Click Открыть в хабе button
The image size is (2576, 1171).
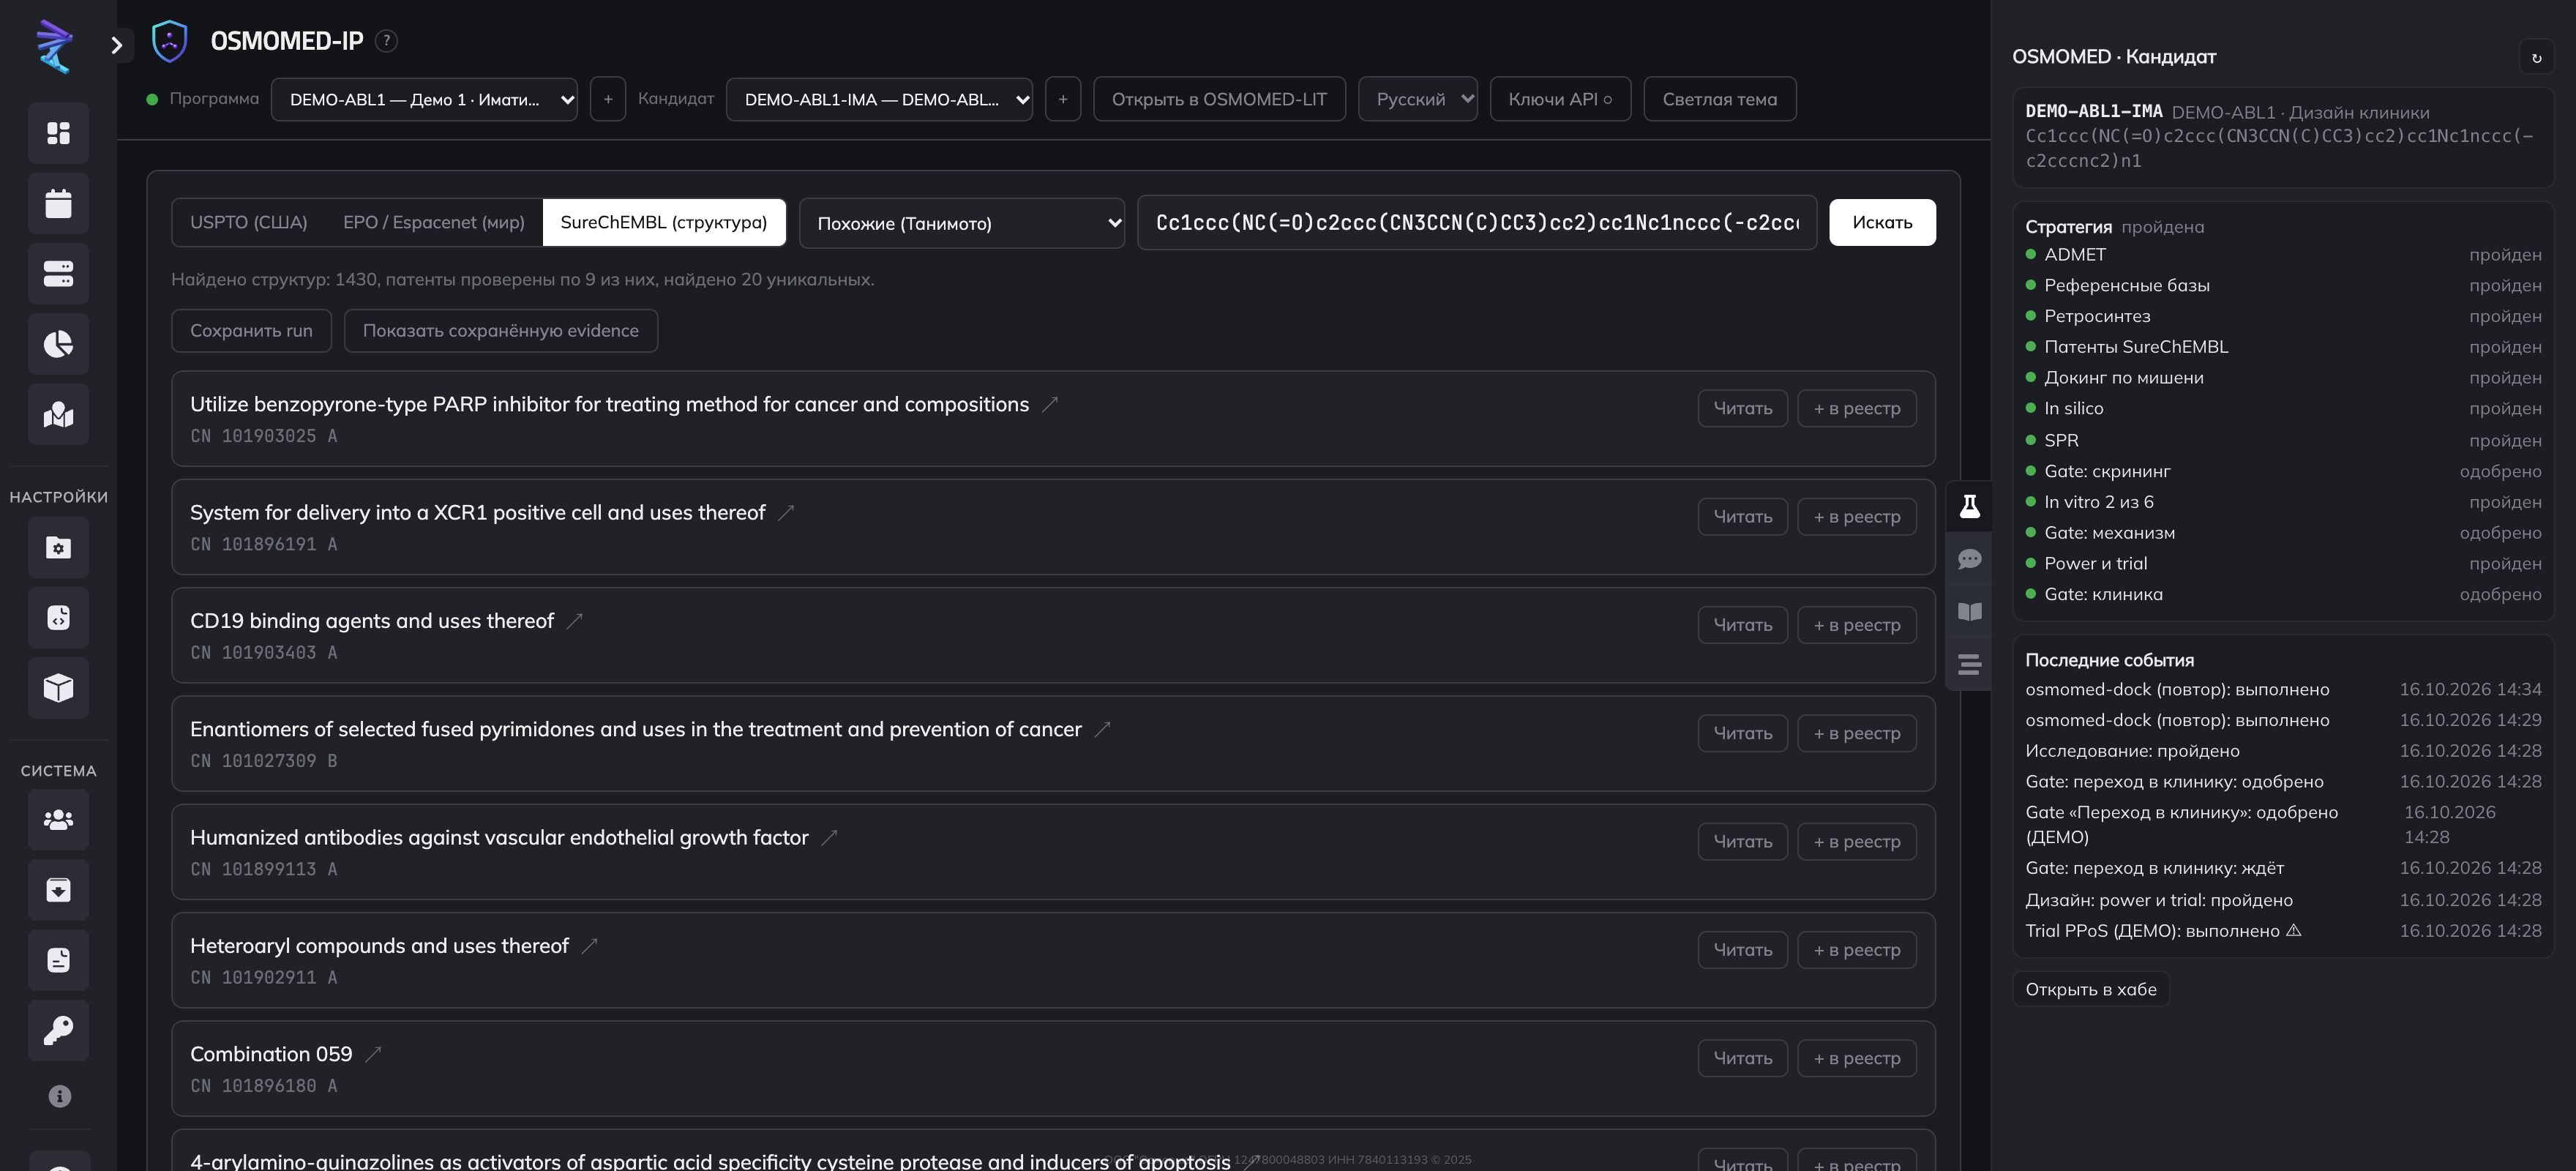pos(2090,989)
